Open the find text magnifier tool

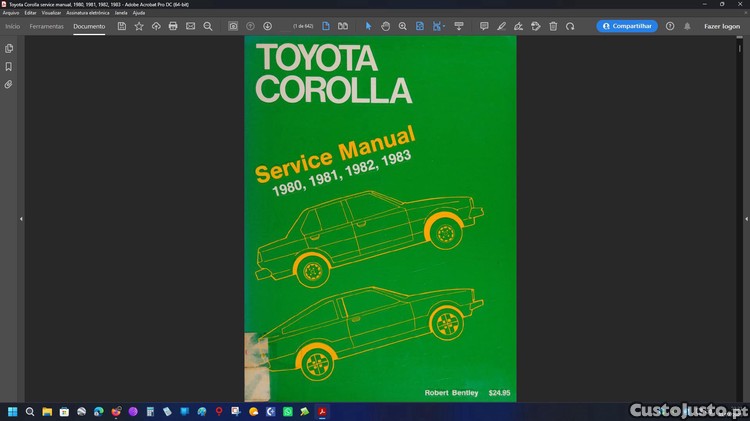(208, 26)
